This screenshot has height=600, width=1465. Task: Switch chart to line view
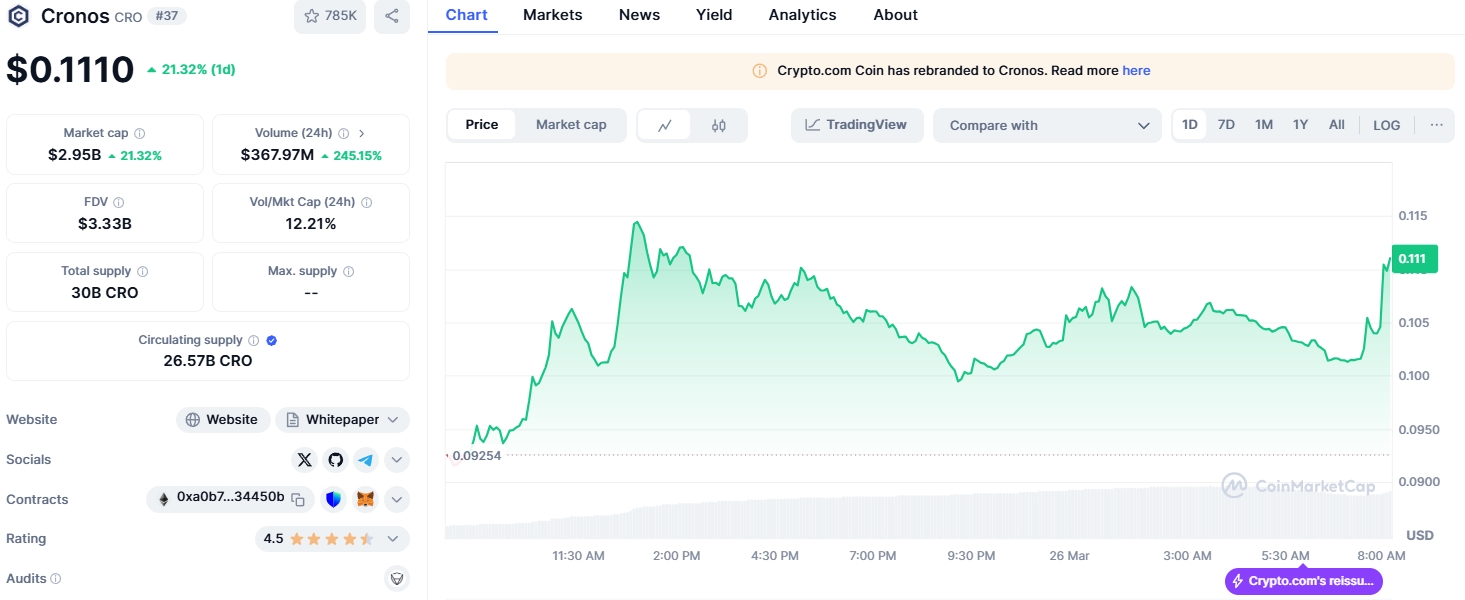pos(665,125)
